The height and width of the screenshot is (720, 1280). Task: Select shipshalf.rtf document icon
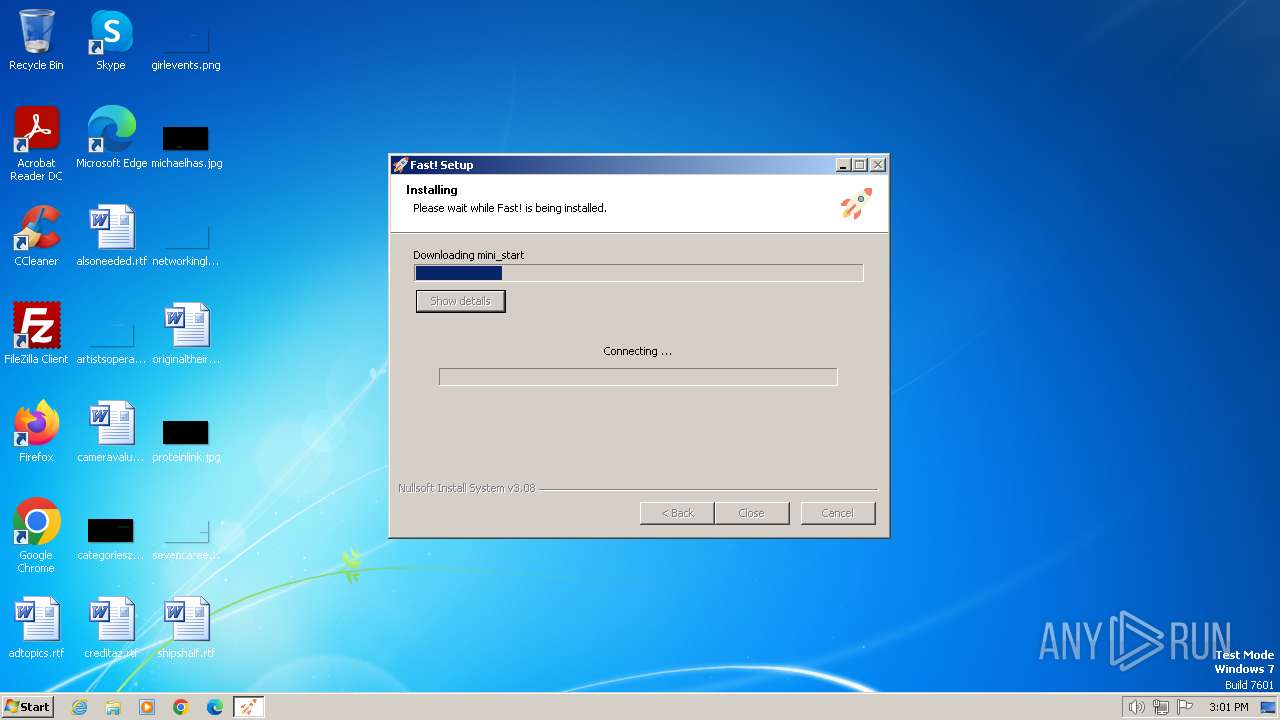point(186,628)
